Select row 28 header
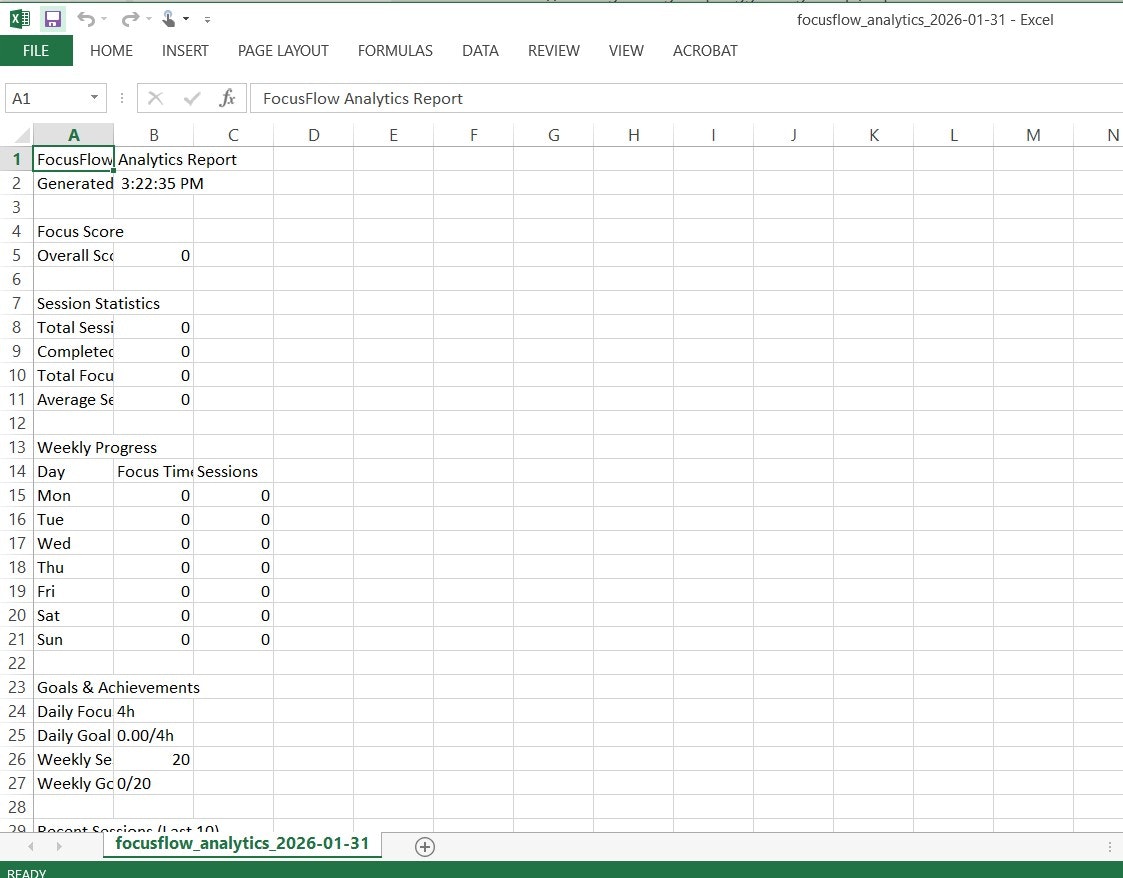Screen dimensions: 1123x878 (16, 807)
